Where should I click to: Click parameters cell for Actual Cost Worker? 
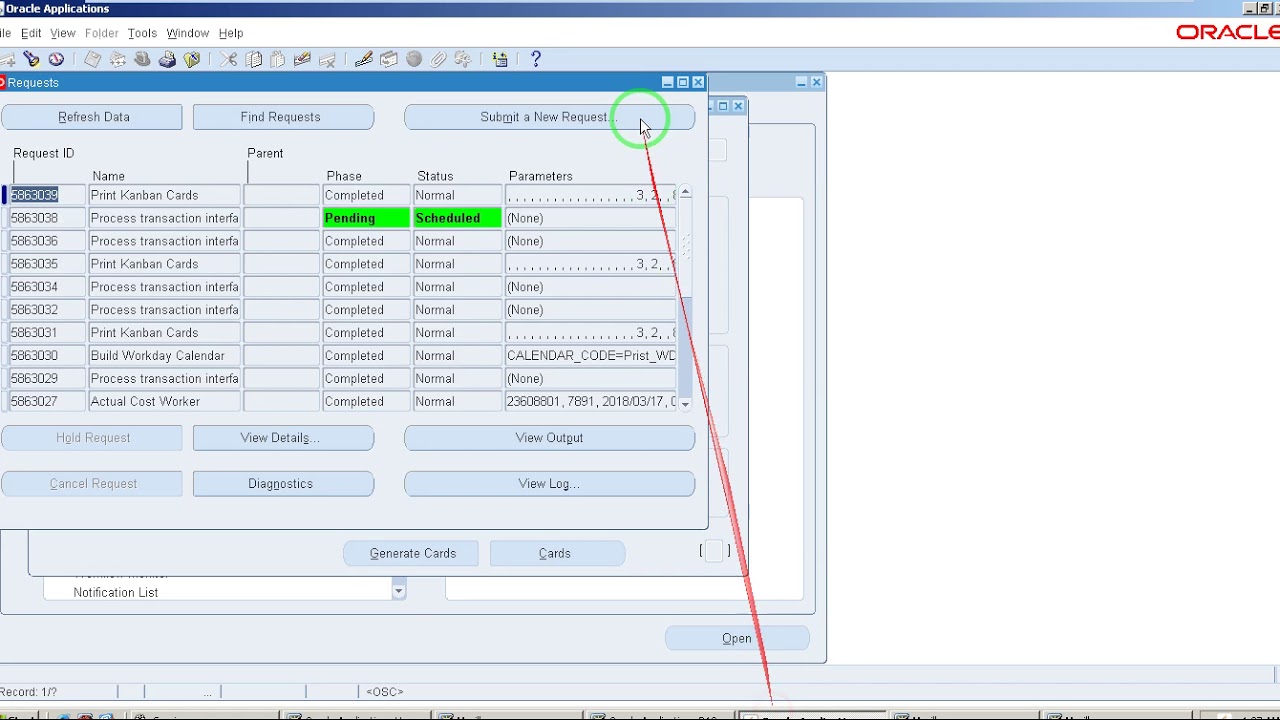591,402
